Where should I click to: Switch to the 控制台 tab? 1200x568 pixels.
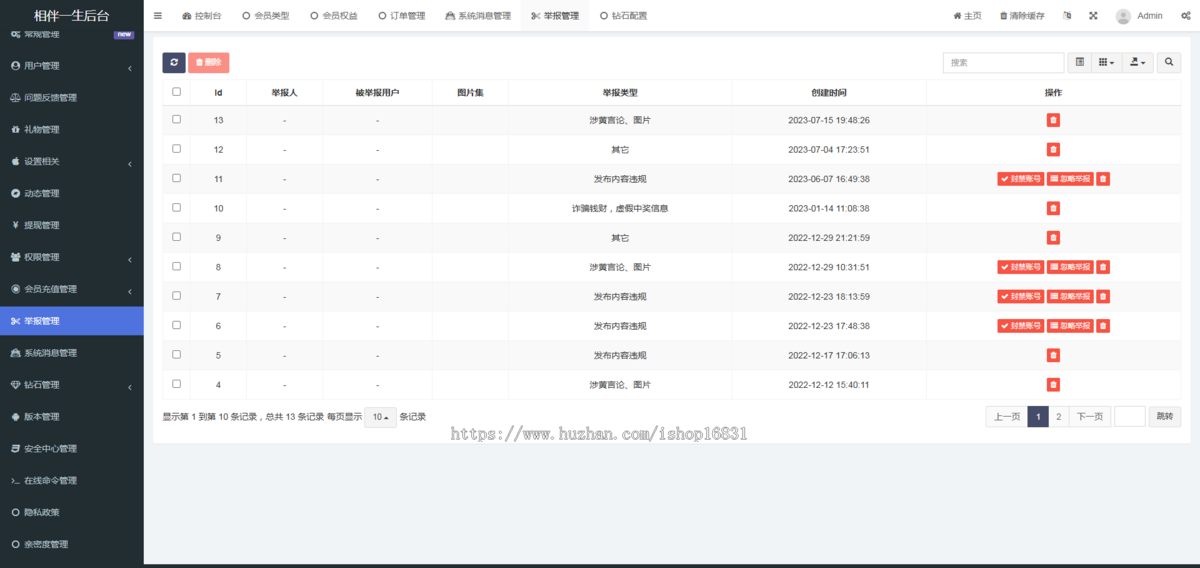tap(201, 16)
